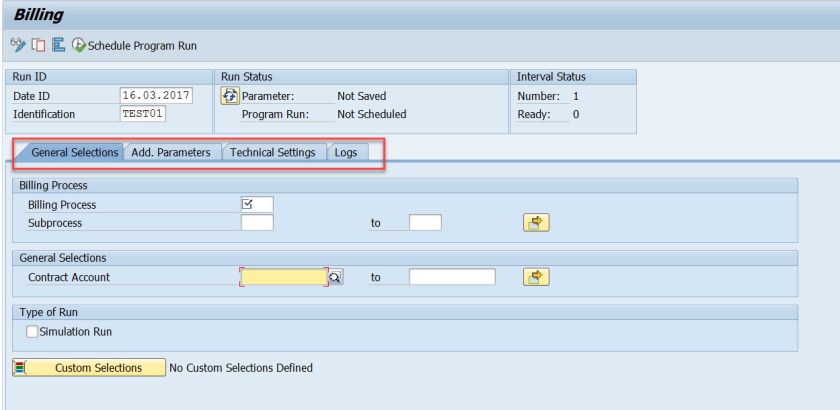
Task: Click the 'Not Scheduled' program run text
Action: point(372,114)
